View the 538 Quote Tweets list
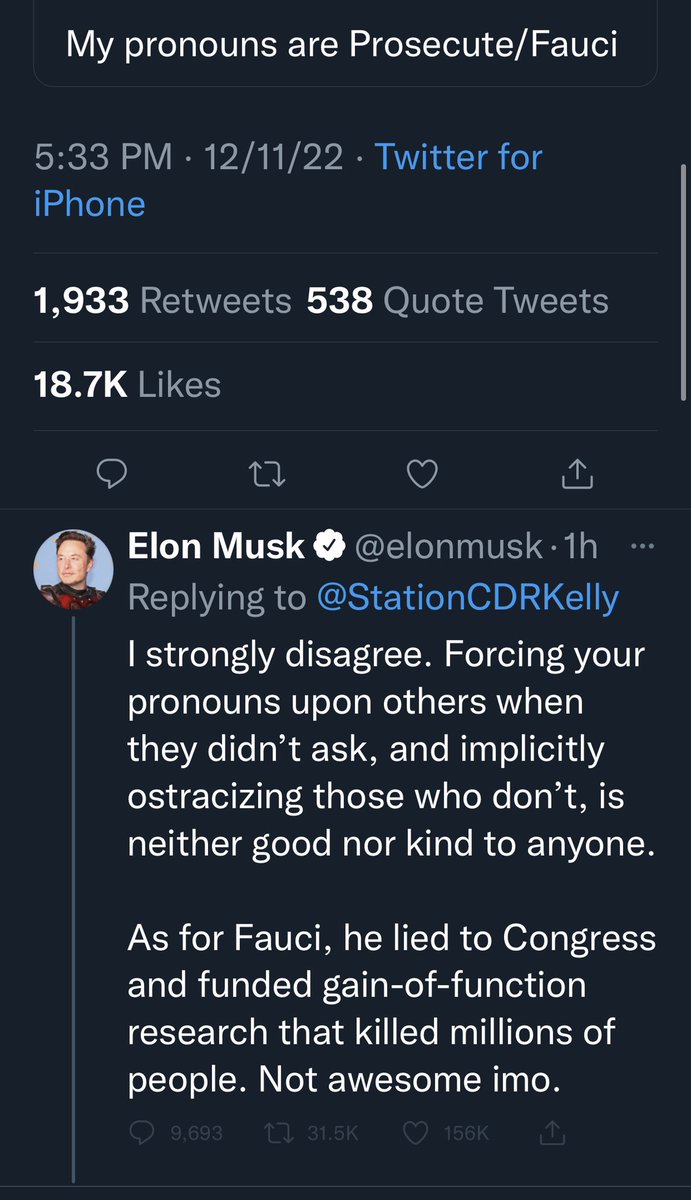691x1200 pixels. pyautogui.click(x=457, y=301)
